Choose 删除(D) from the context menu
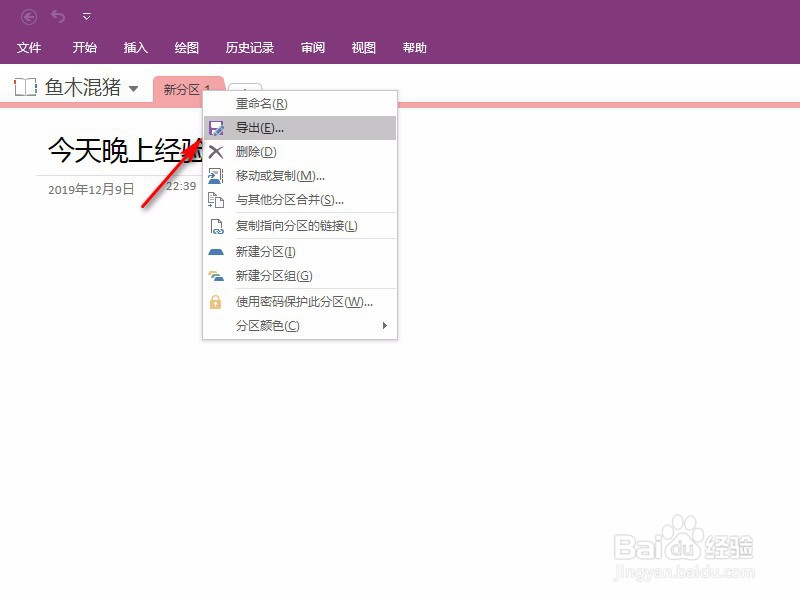 coord(300,152)
